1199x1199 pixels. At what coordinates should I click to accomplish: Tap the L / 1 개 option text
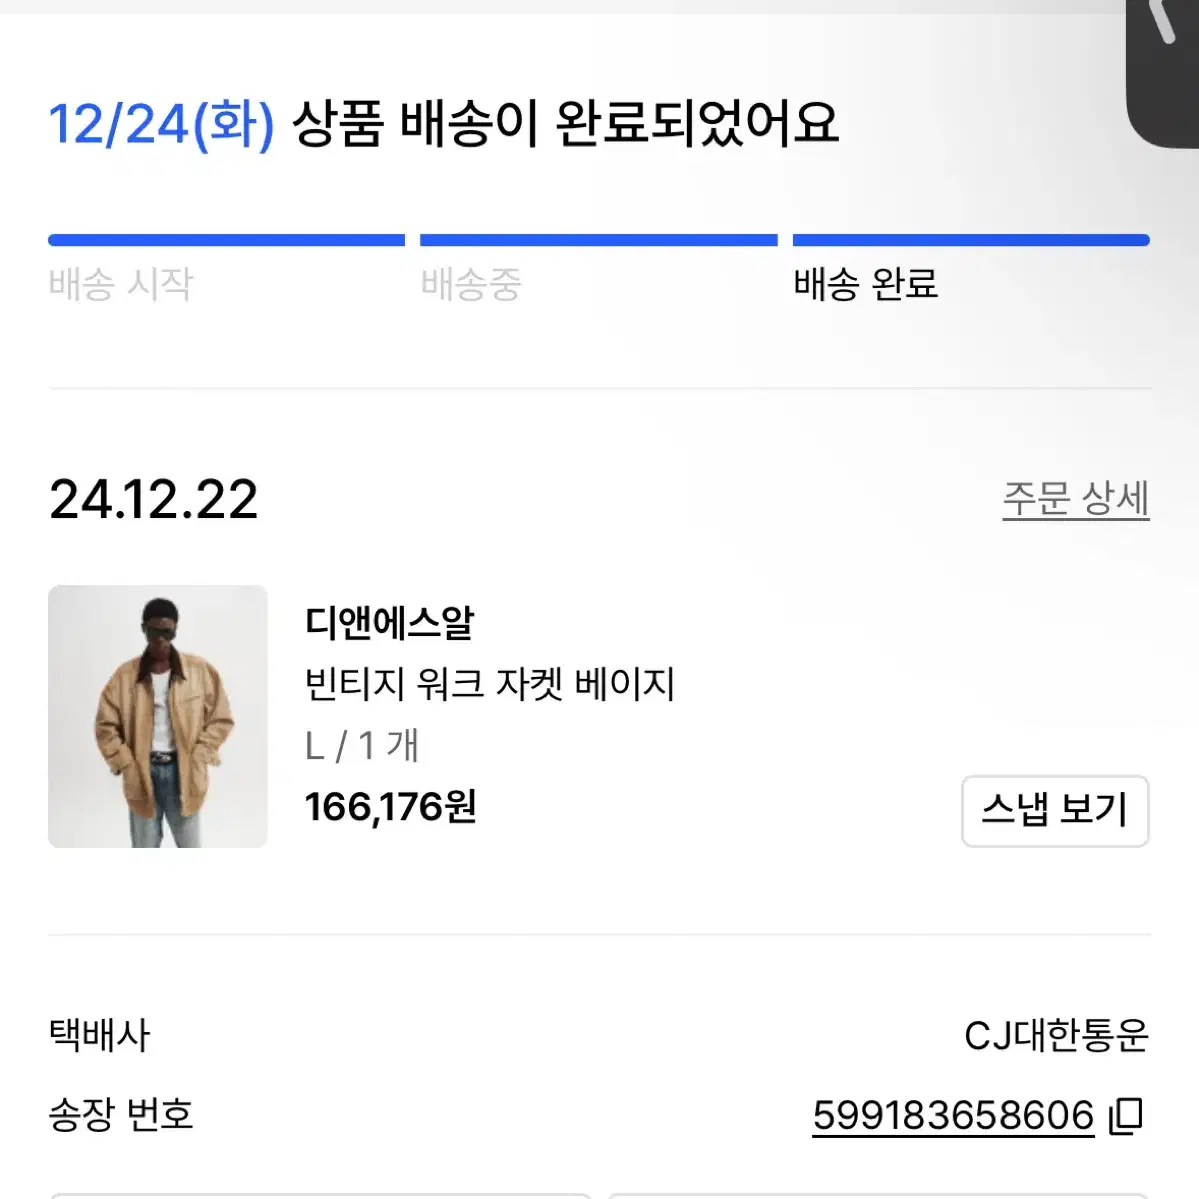point(362,746)
